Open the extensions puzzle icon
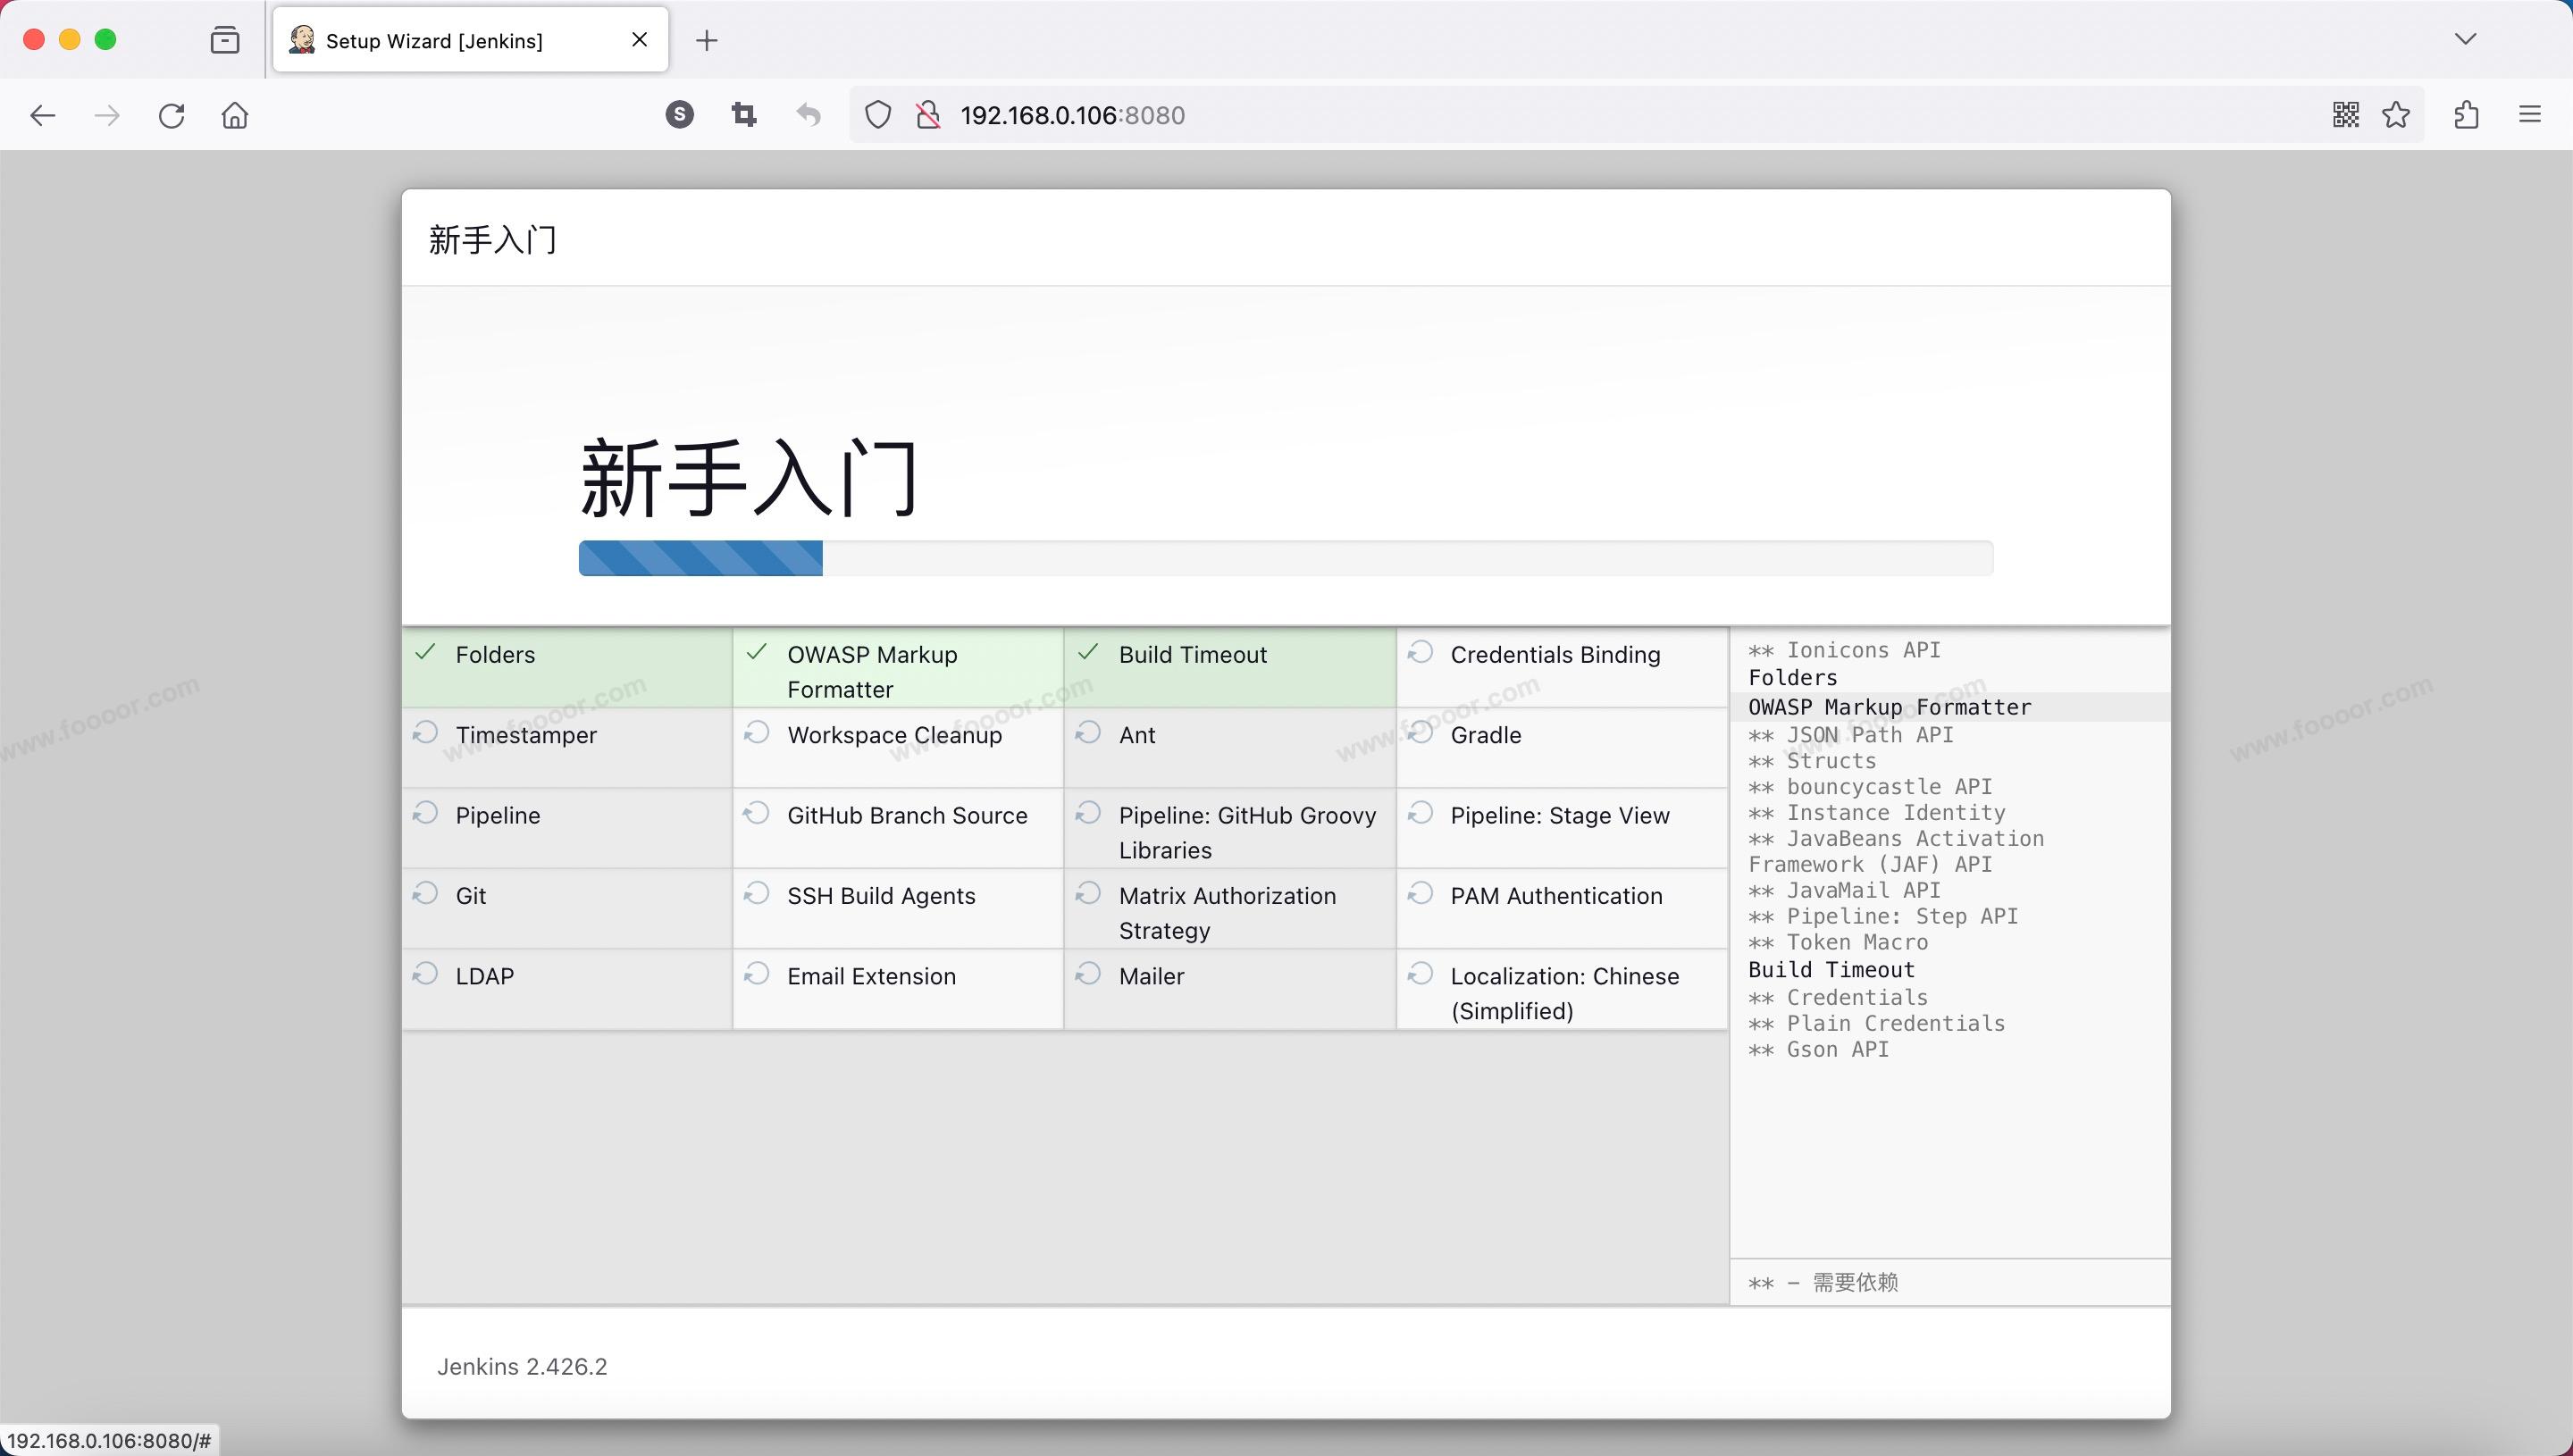 coord(2466,115)
